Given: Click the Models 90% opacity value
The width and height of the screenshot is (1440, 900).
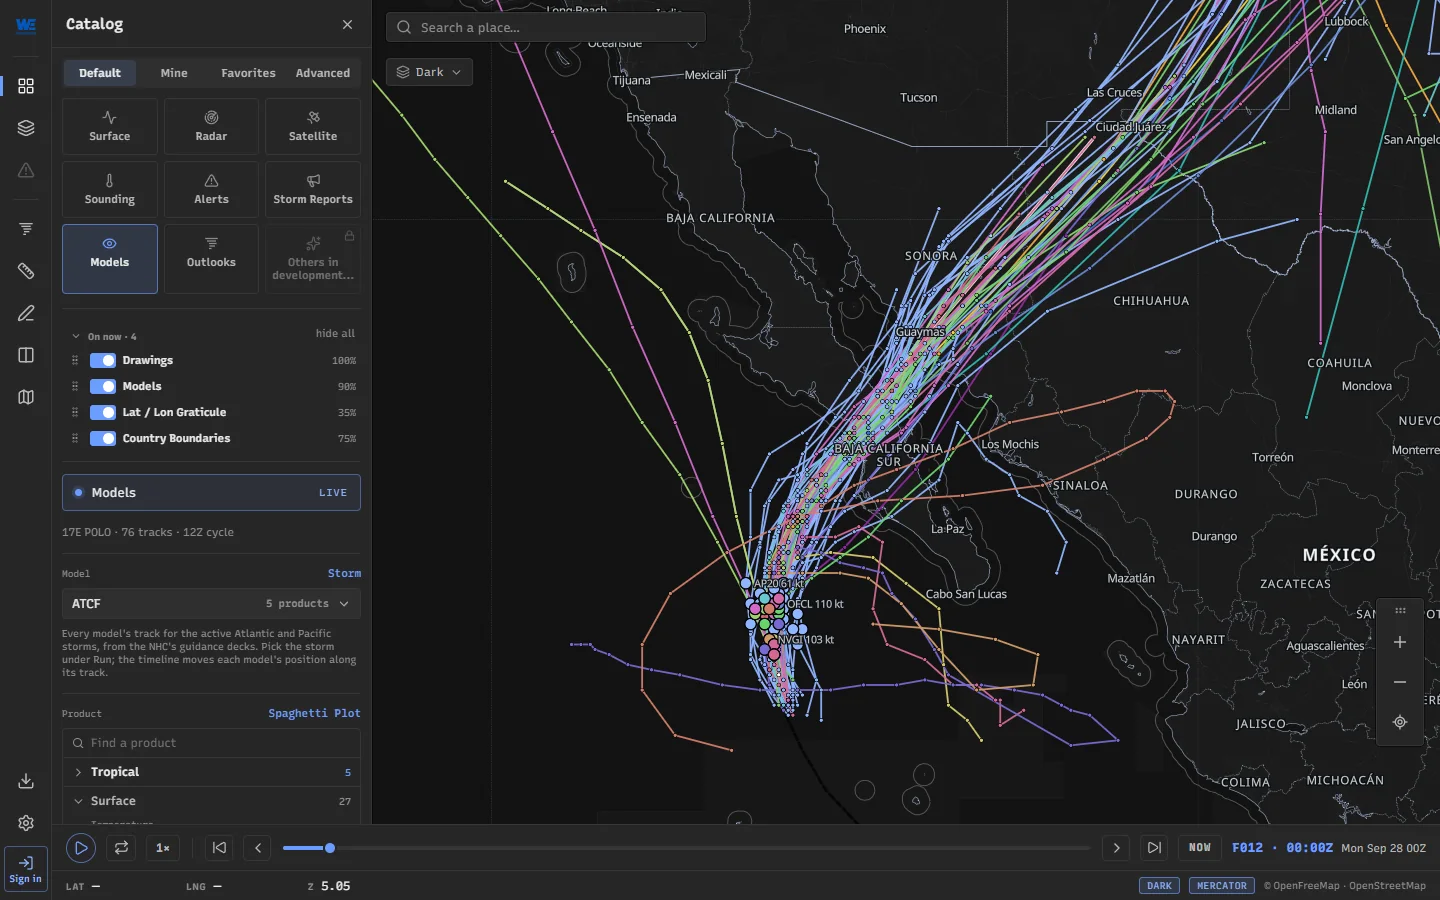Looking at the screenshot, I should (x=347, y=387).
